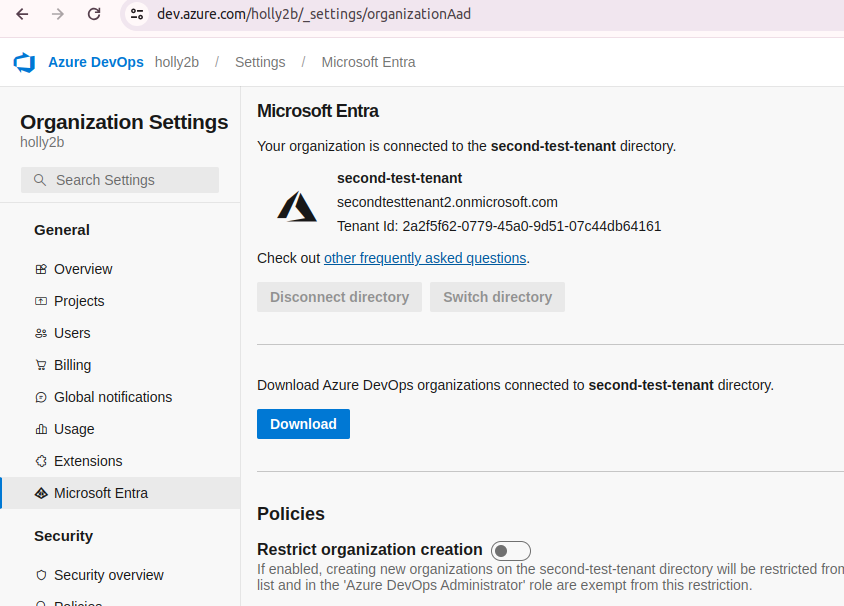Click the second-test-tenant name heading beside logo
This screenshot has height=606, width=844.
[399, 178]
